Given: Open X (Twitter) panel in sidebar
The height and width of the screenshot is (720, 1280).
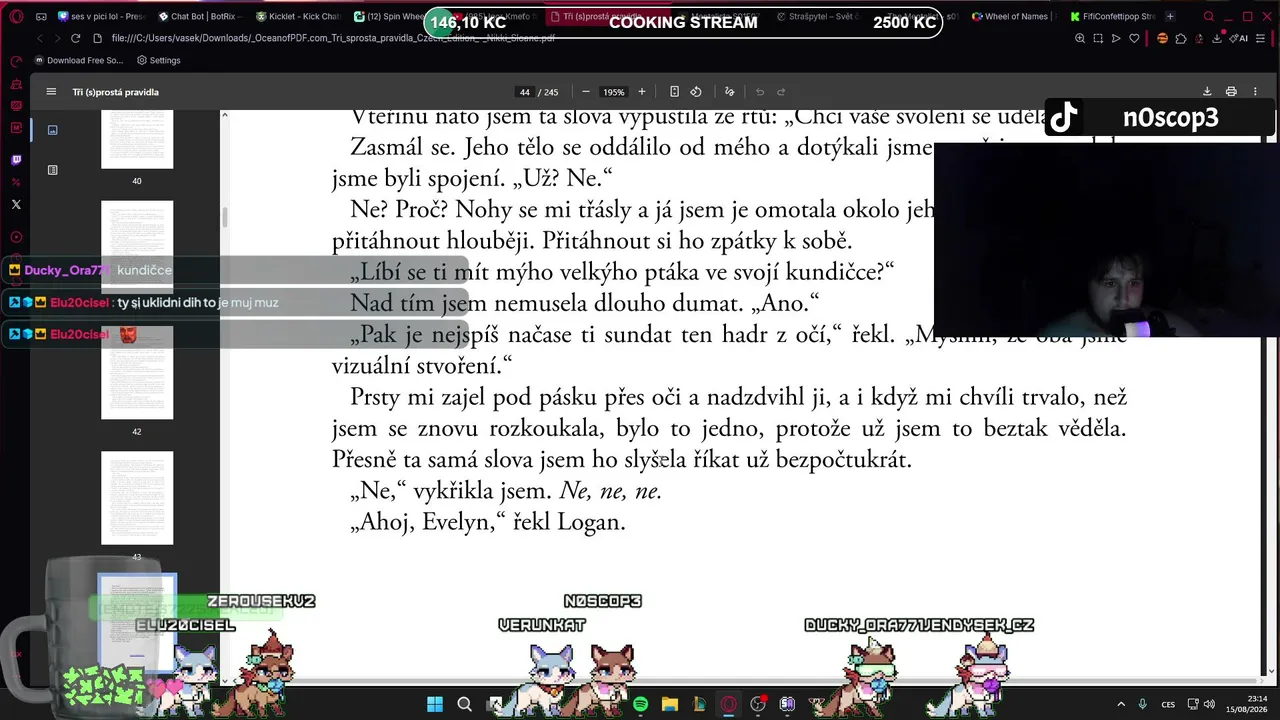Looking at the screenshot, I should coord(16,205).
